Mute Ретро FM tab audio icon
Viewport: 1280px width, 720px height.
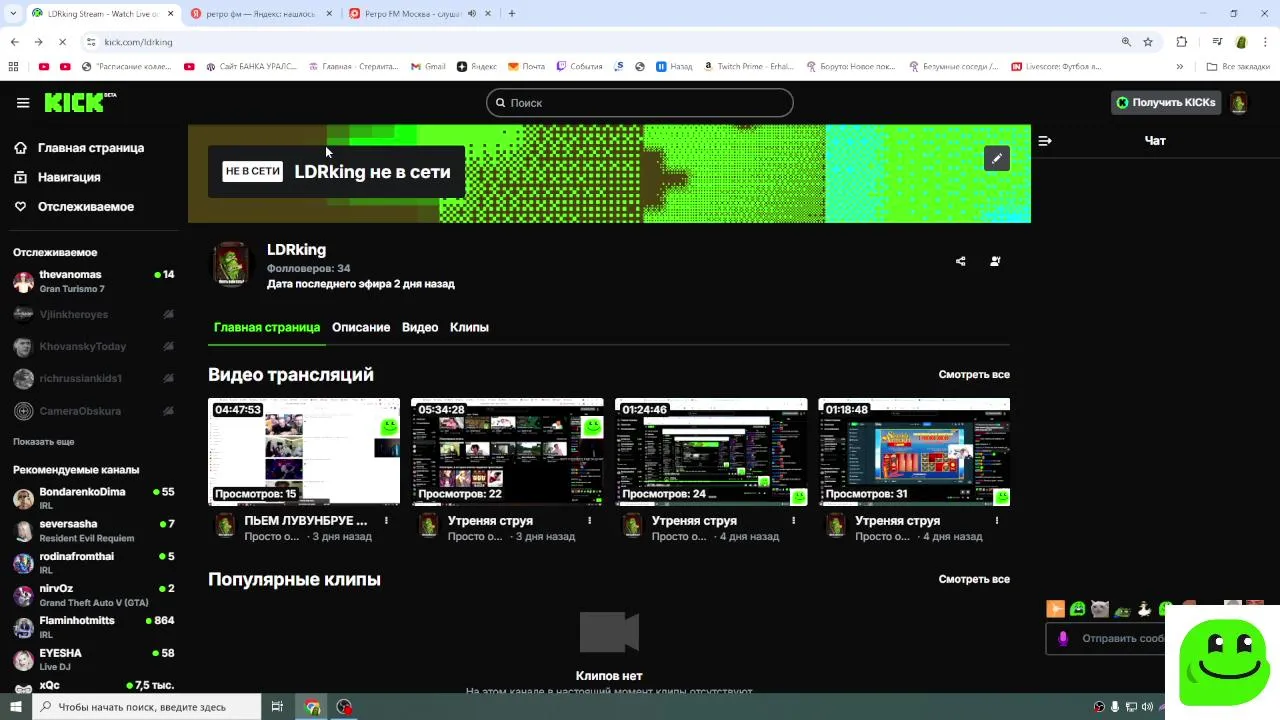471,14
